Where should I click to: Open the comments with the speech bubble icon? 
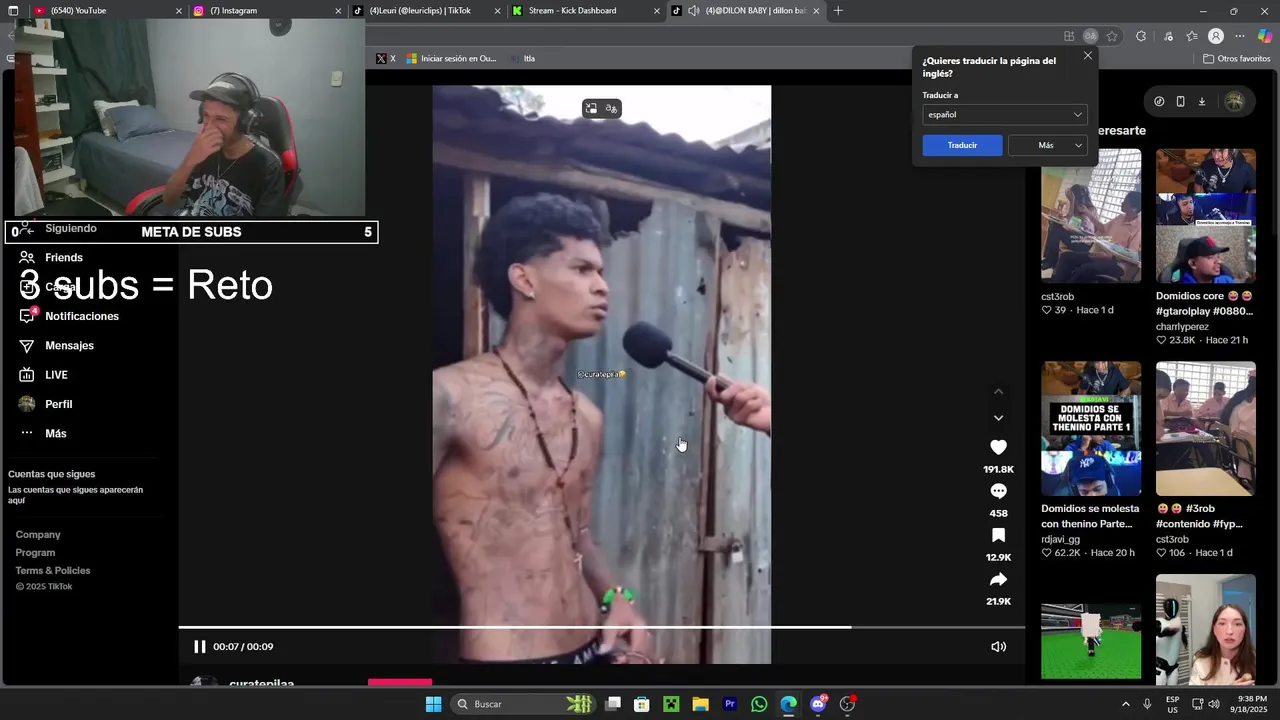pos(998,491)
